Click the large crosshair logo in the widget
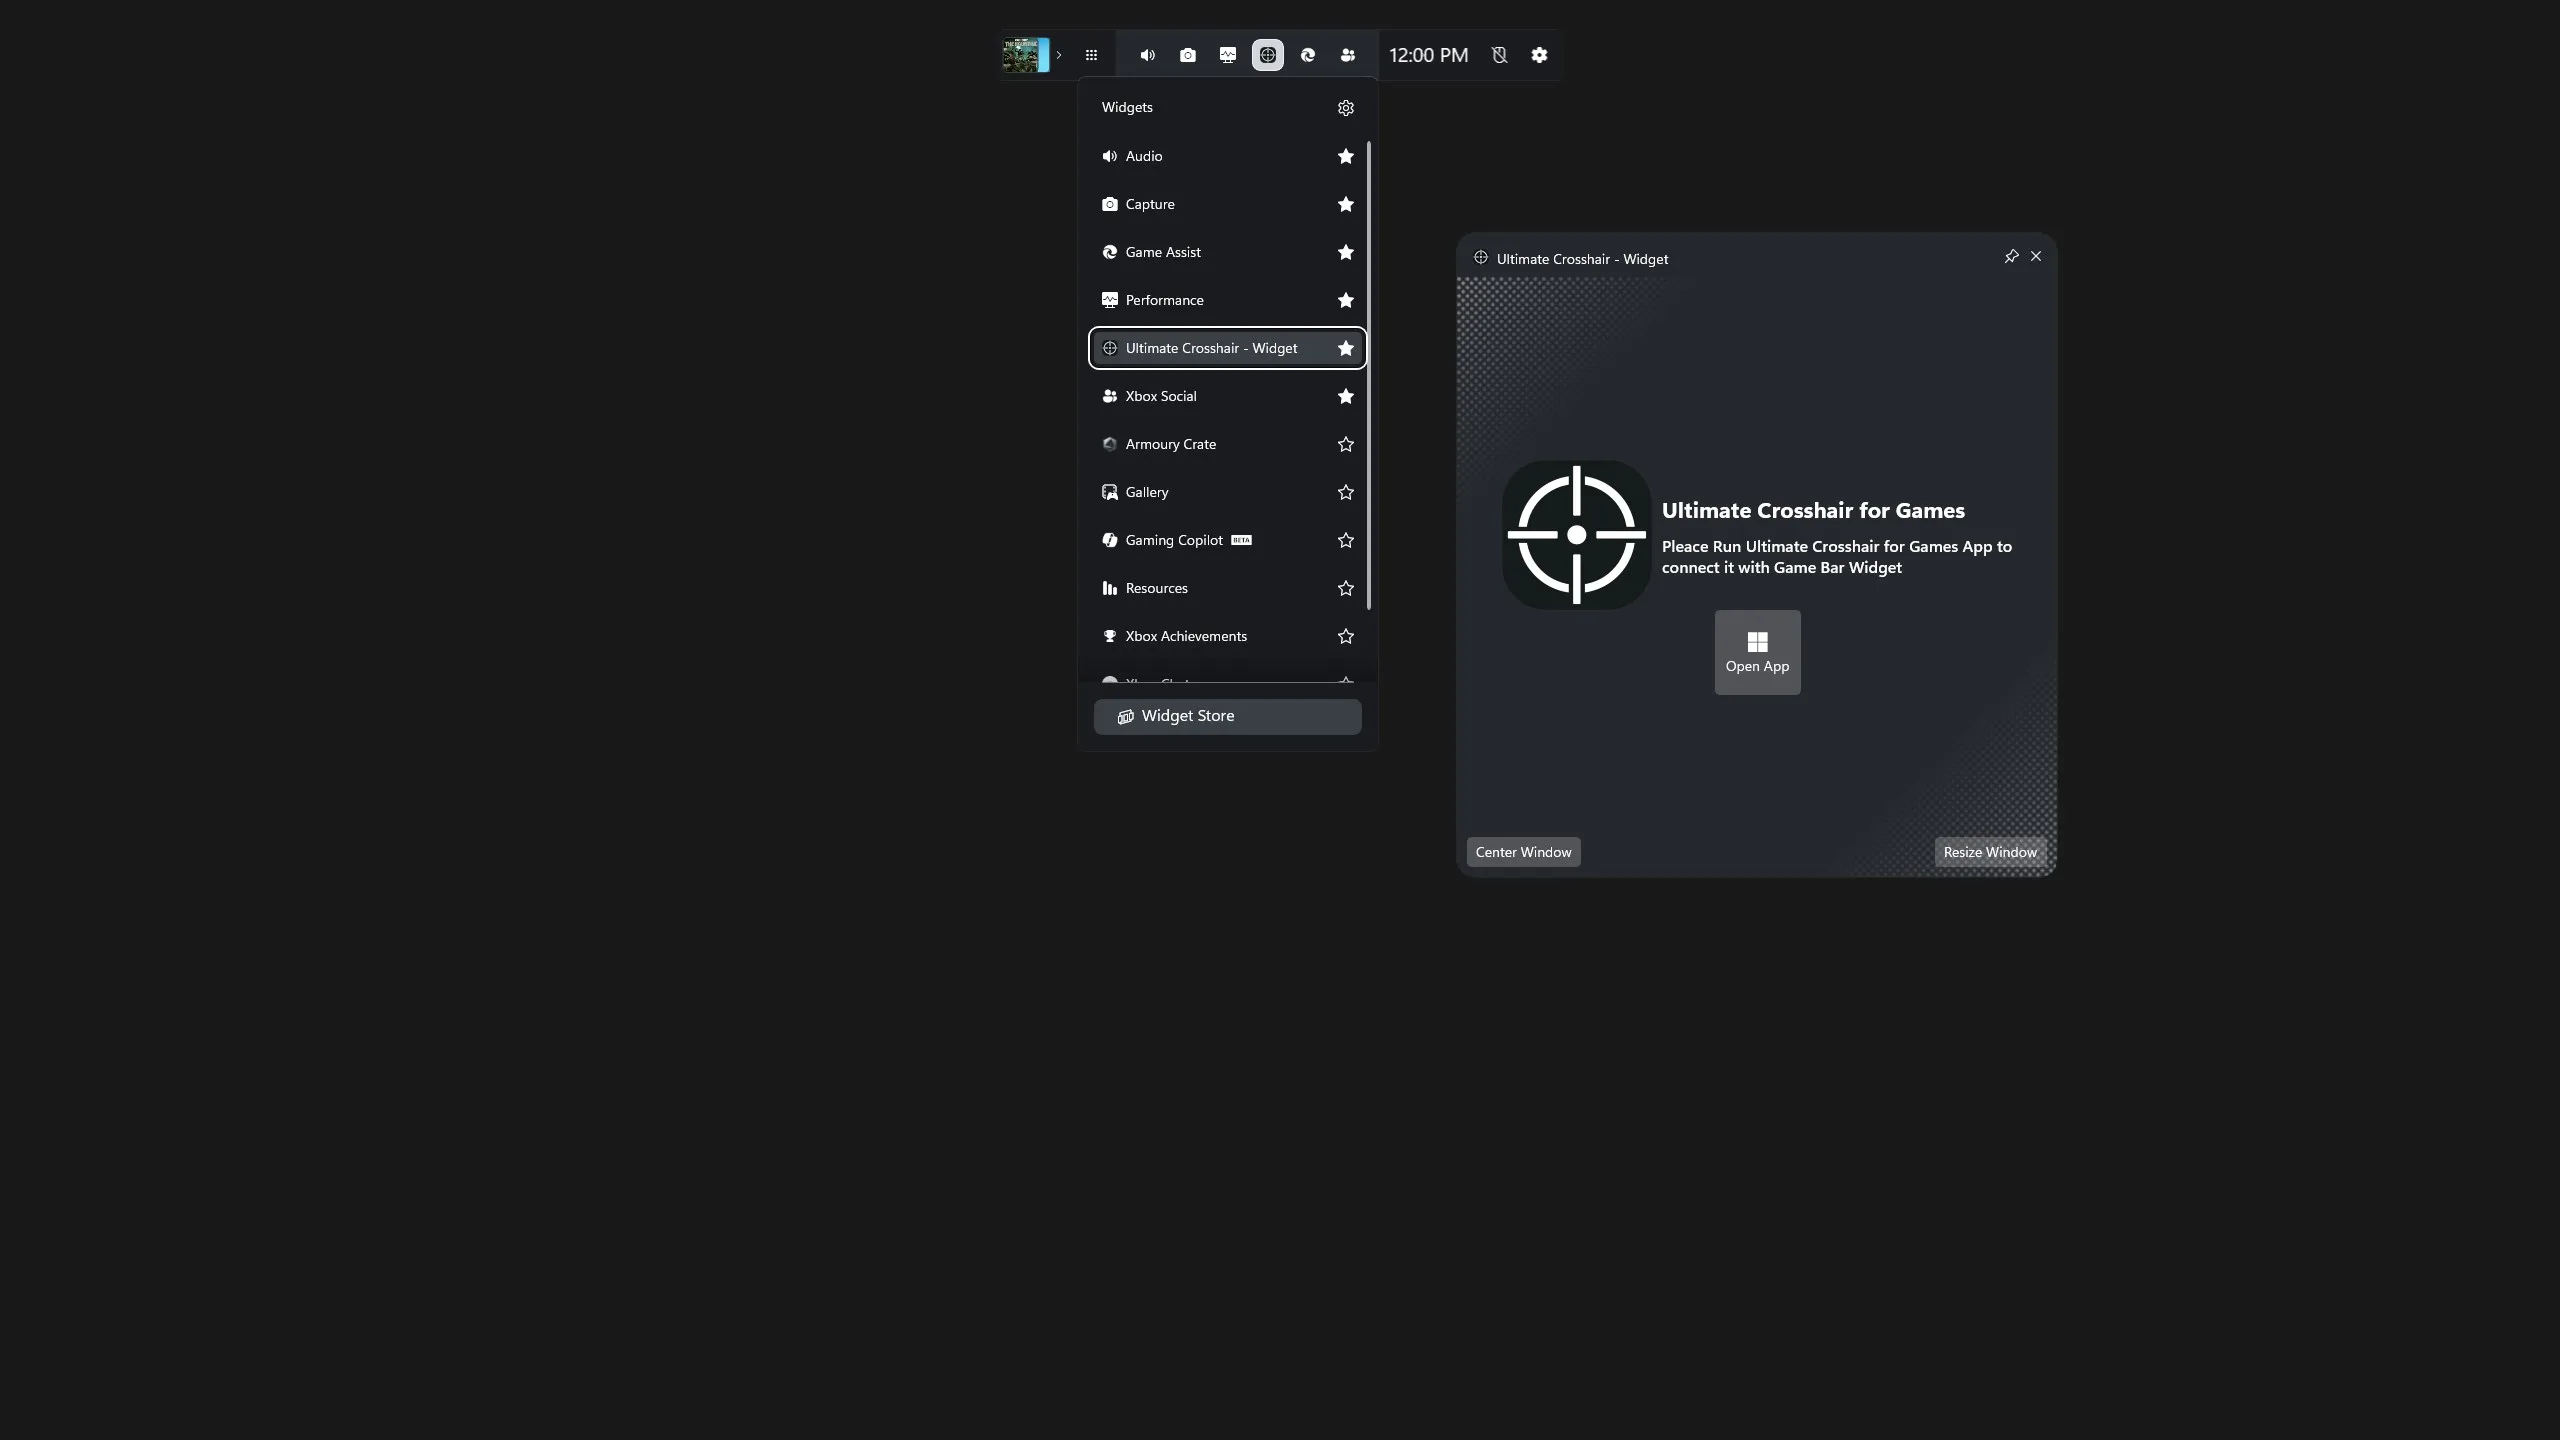 [1576, 535]
